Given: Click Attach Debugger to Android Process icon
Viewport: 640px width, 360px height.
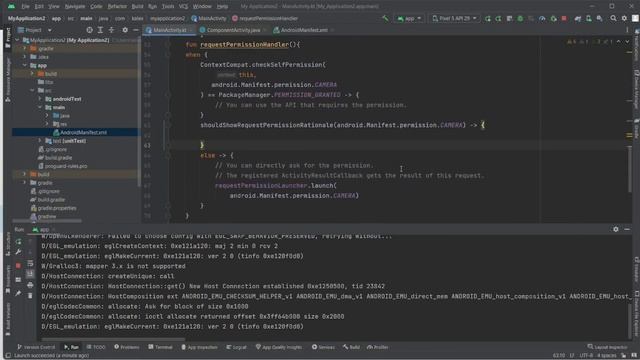Looking at the screenshot, I should 553,18.
